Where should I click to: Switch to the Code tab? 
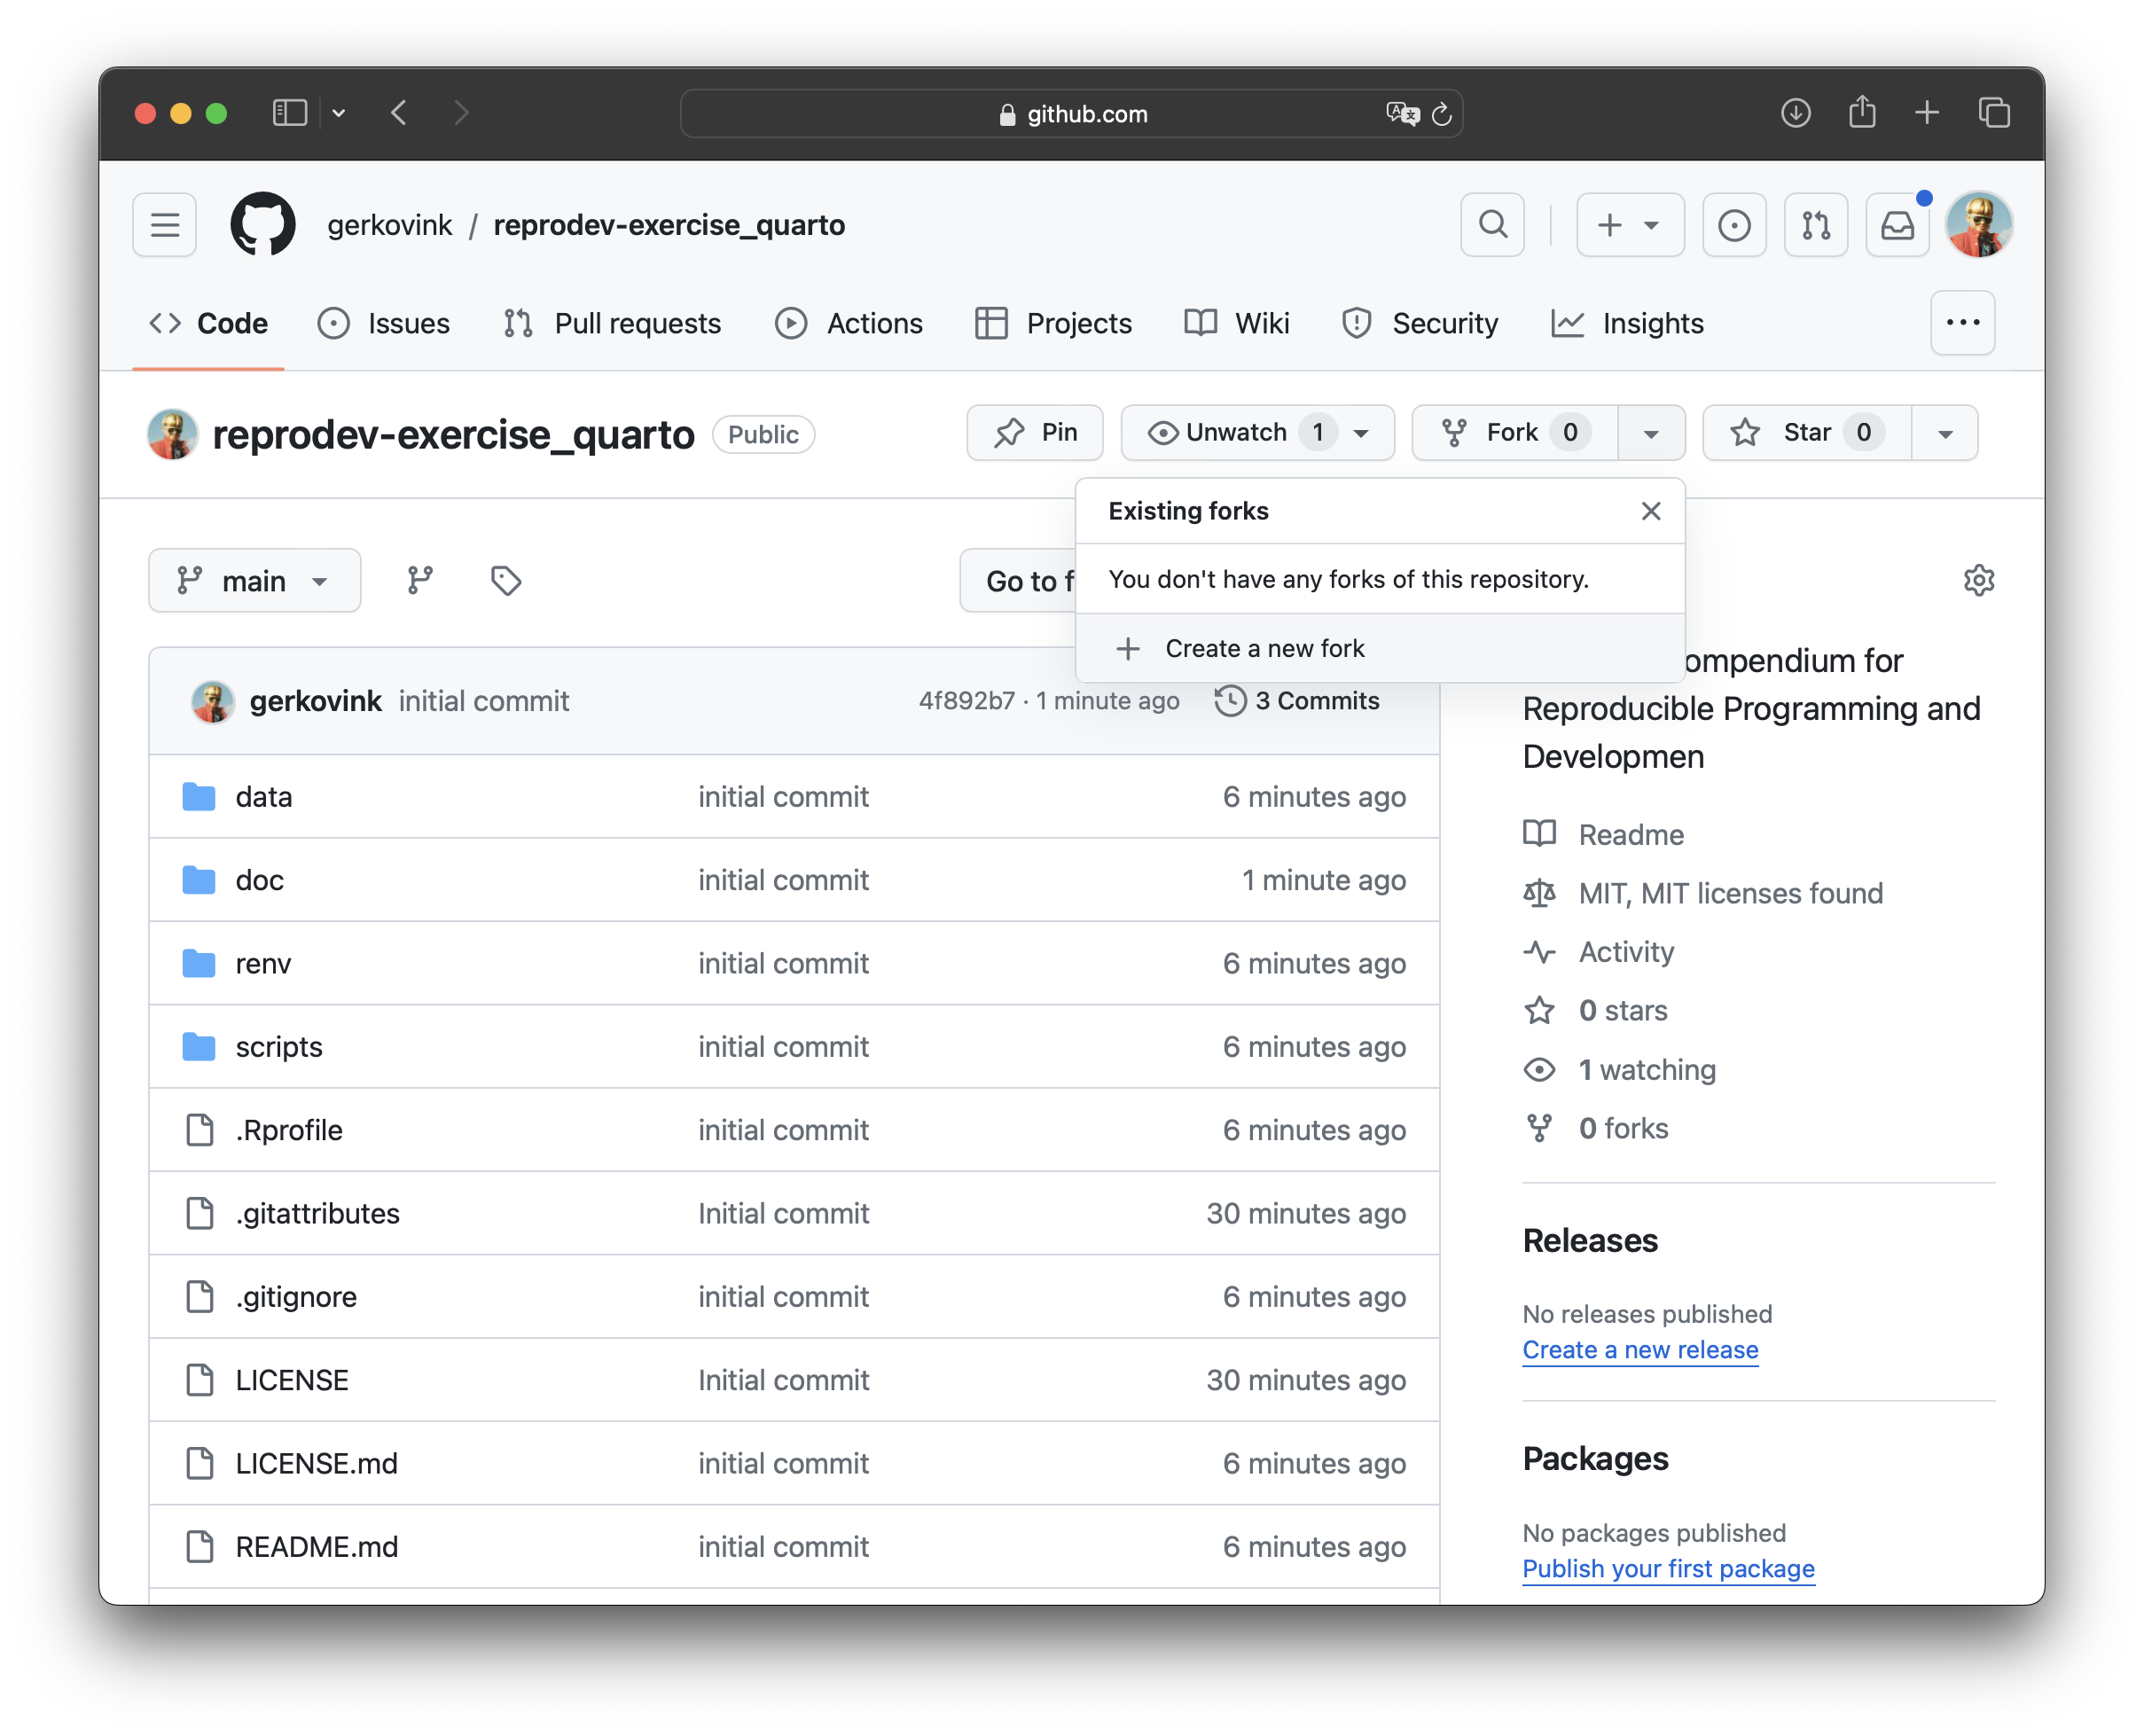coord(208,323)
